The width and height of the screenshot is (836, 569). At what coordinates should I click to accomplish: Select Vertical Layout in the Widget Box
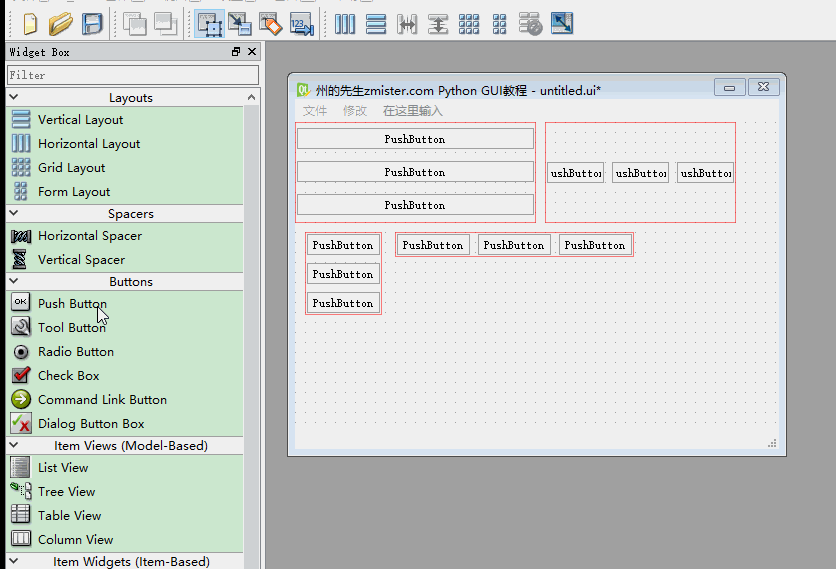[125, 119]
